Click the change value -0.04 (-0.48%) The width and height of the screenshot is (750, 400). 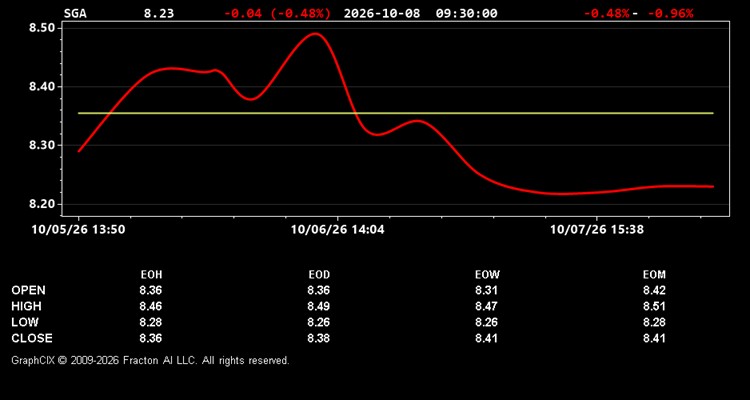pyautogui.click(x=277, y=13)
